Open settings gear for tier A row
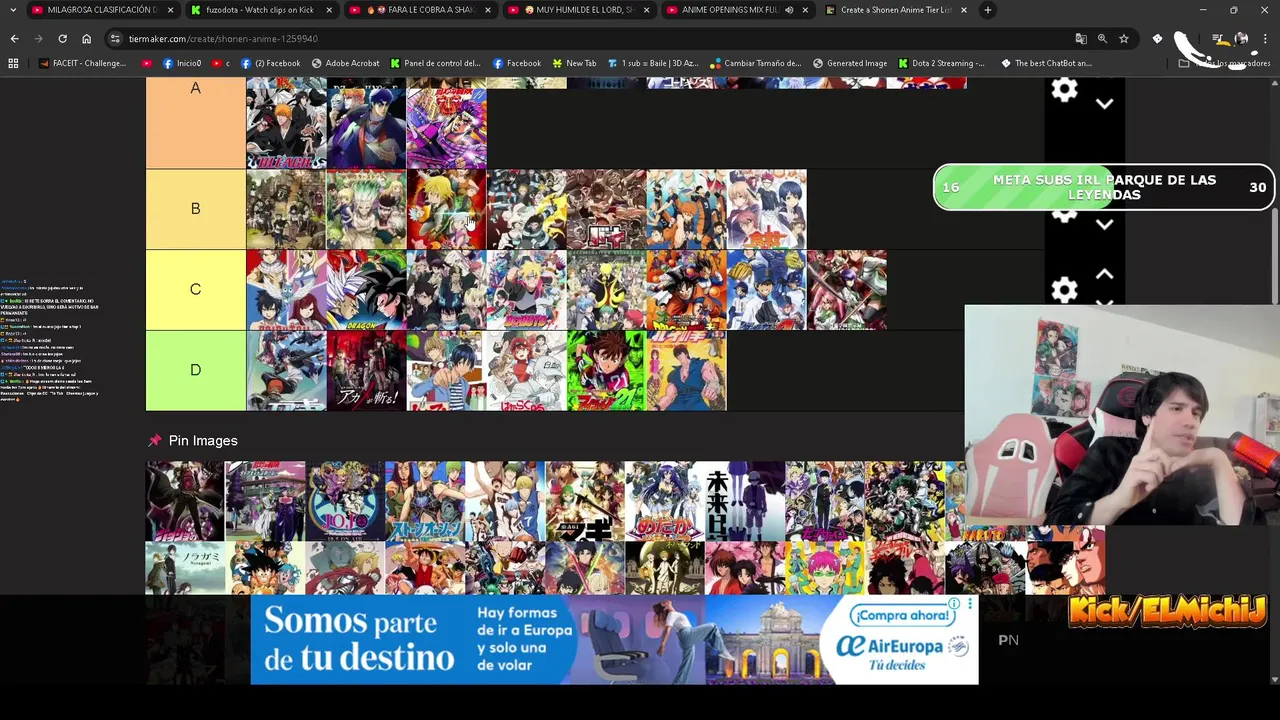 (1064, 90)
